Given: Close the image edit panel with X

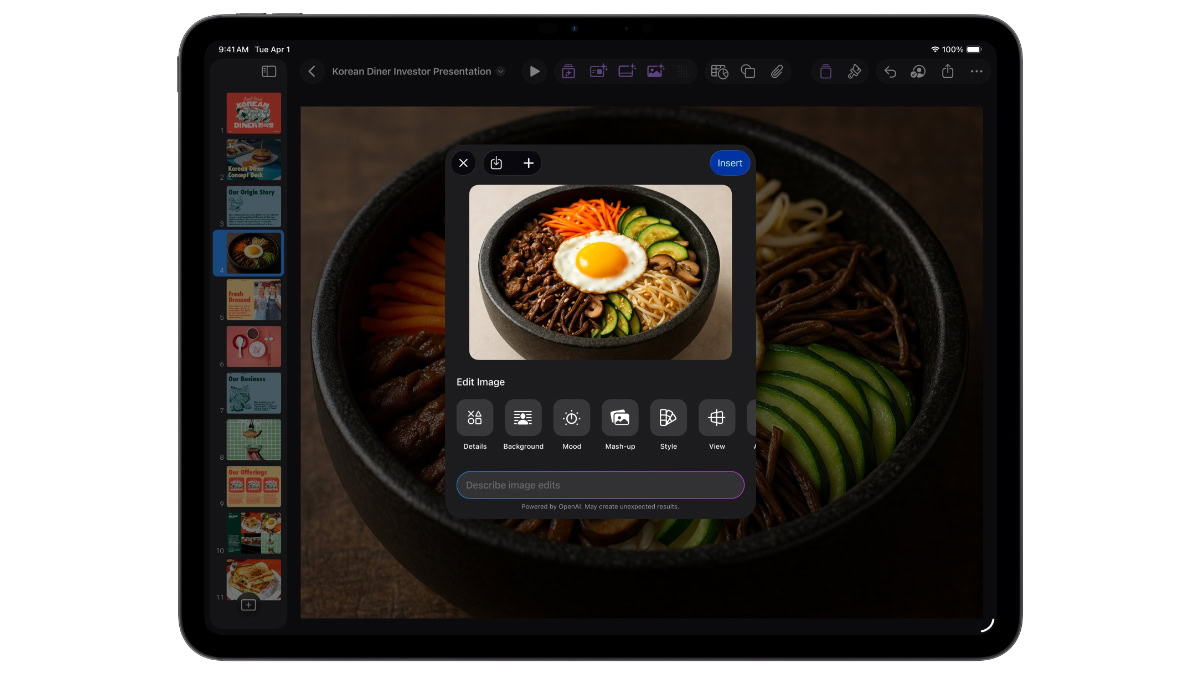Looking at the screenshot, I should tap(463, 163).
